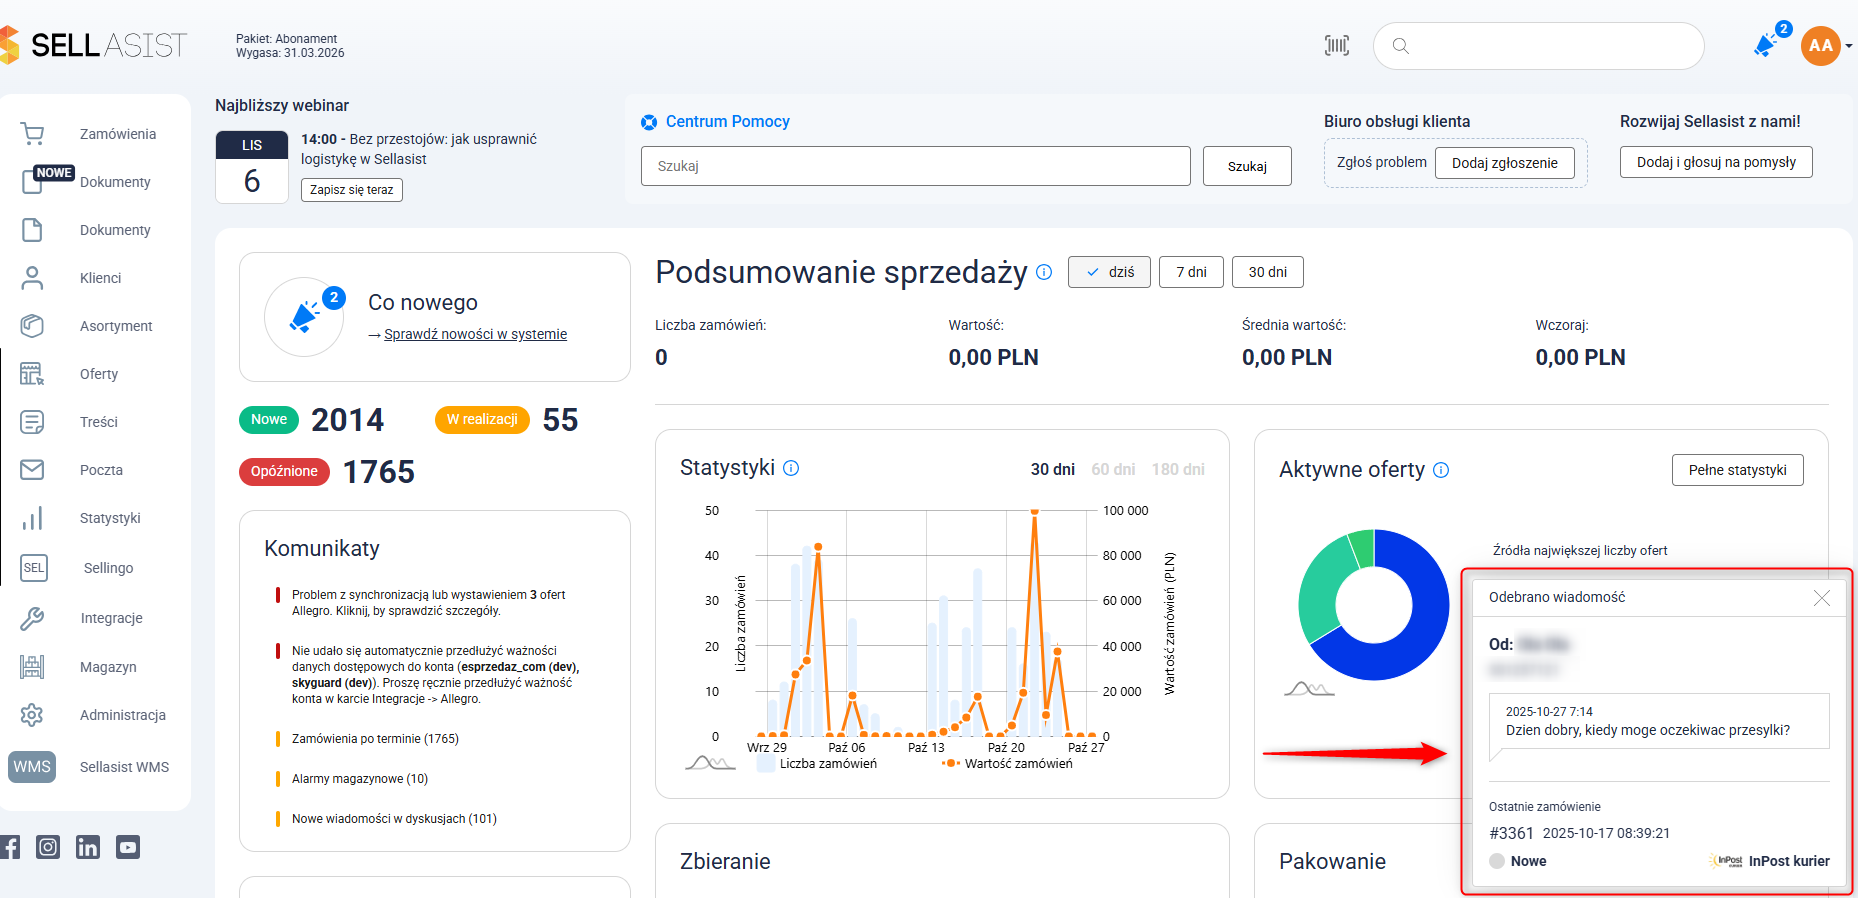Open the Instagram social icon
1858x898 pixels.
point(48,847)
